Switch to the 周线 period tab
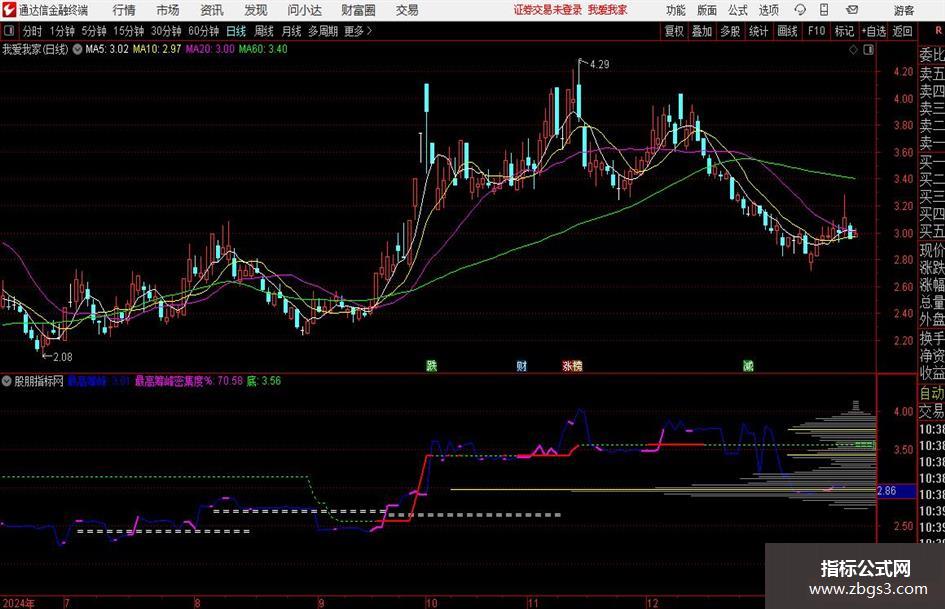This screenshot has width=945, height=609. click(264, 31)
